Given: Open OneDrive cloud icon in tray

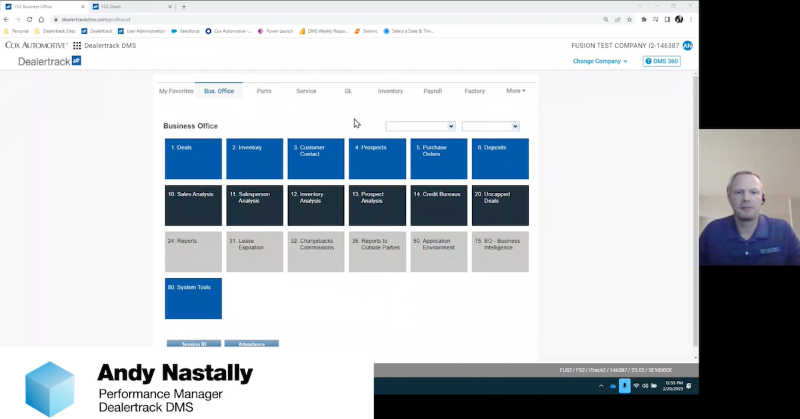Looking at the screenshot, I should 613,386.
